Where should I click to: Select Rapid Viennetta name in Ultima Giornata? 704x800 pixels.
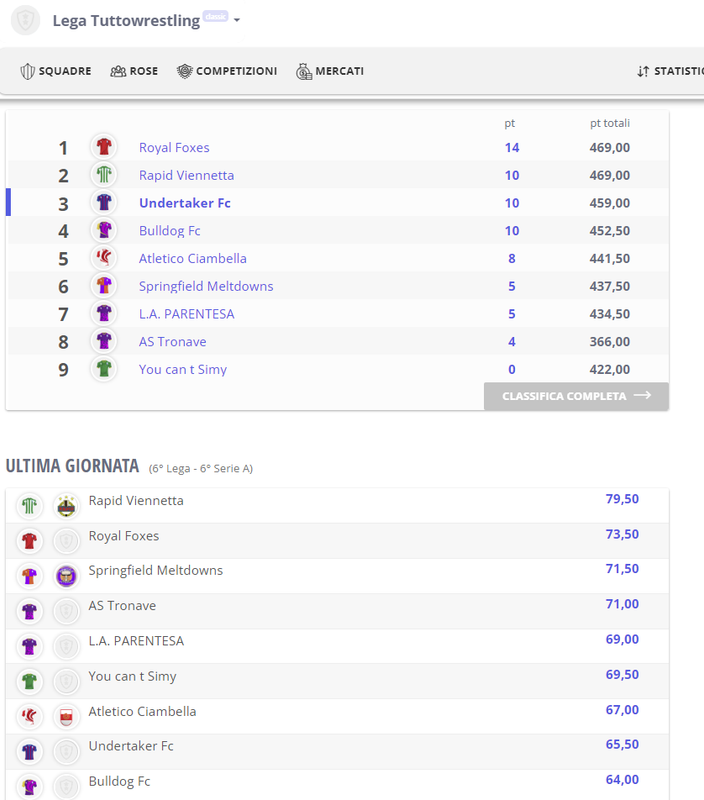pyautogui.click(x=136, y=501)
